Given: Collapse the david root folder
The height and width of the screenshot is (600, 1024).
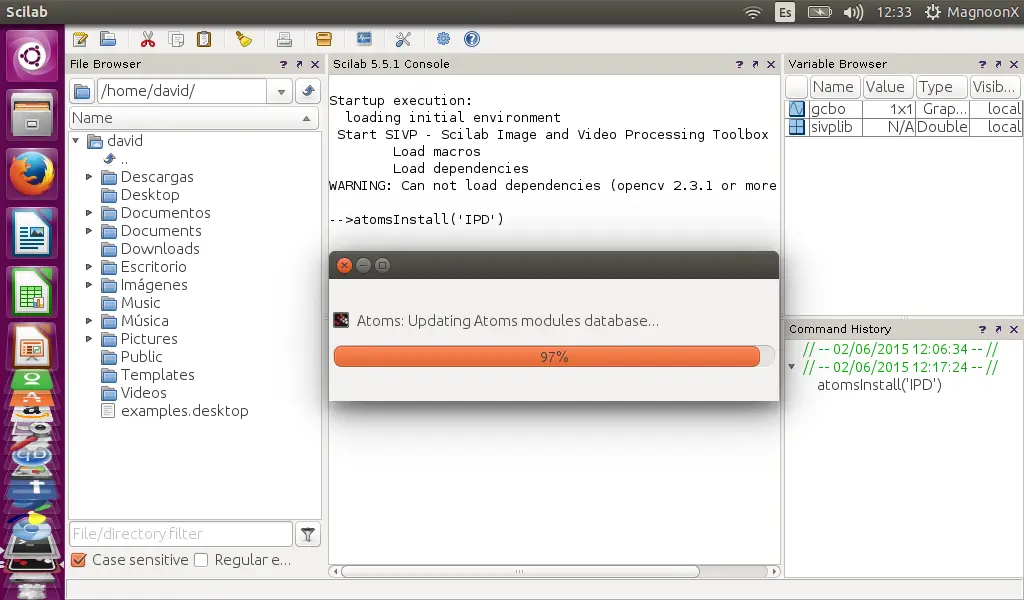Looking at the screenshot, I should pos(76,140).
